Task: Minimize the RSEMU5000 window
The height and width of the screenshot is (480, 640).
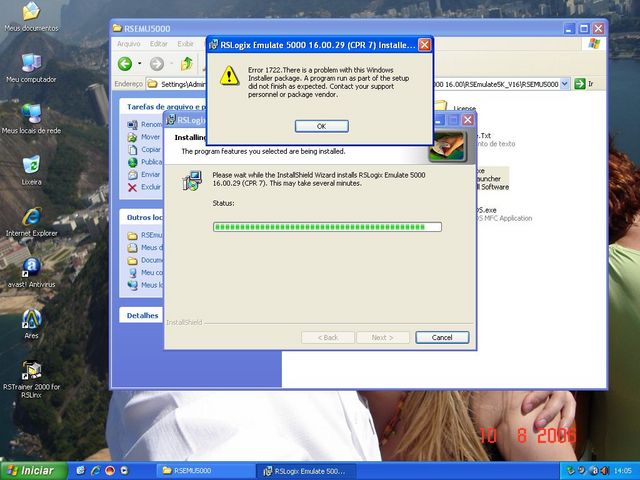Action: coord(570,29)
